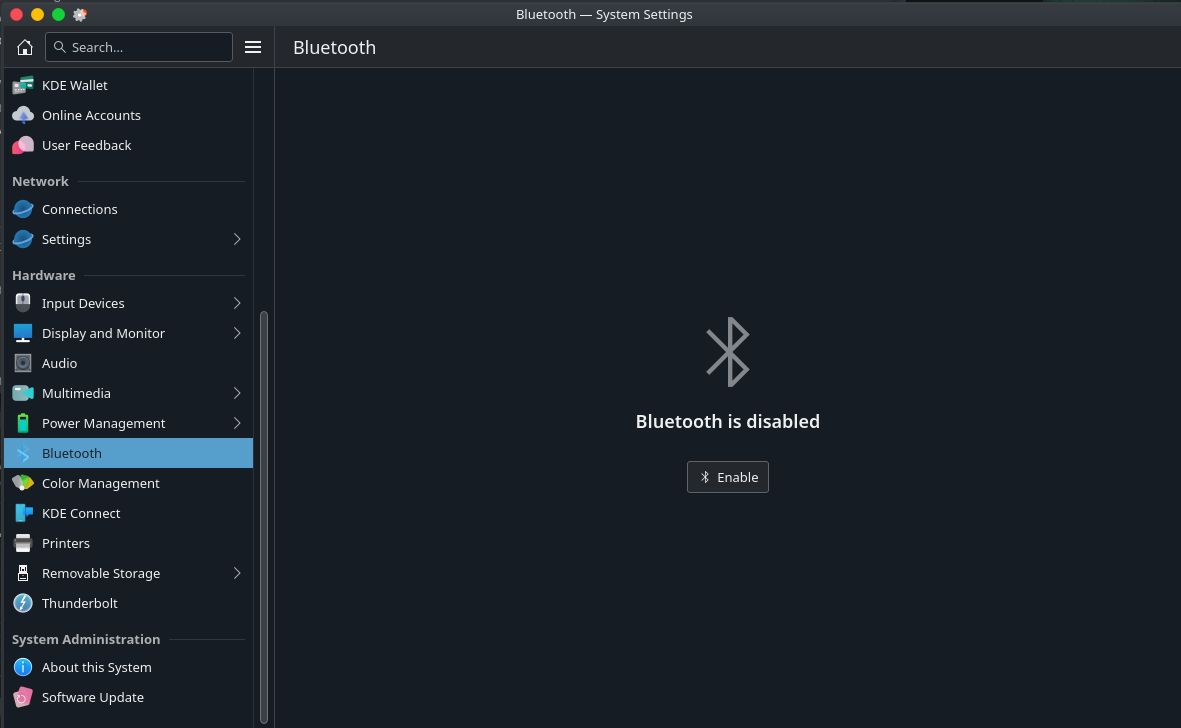Open Online Accounts settings
This screenshot has height=728, width=1181.
tap(129, 115)
